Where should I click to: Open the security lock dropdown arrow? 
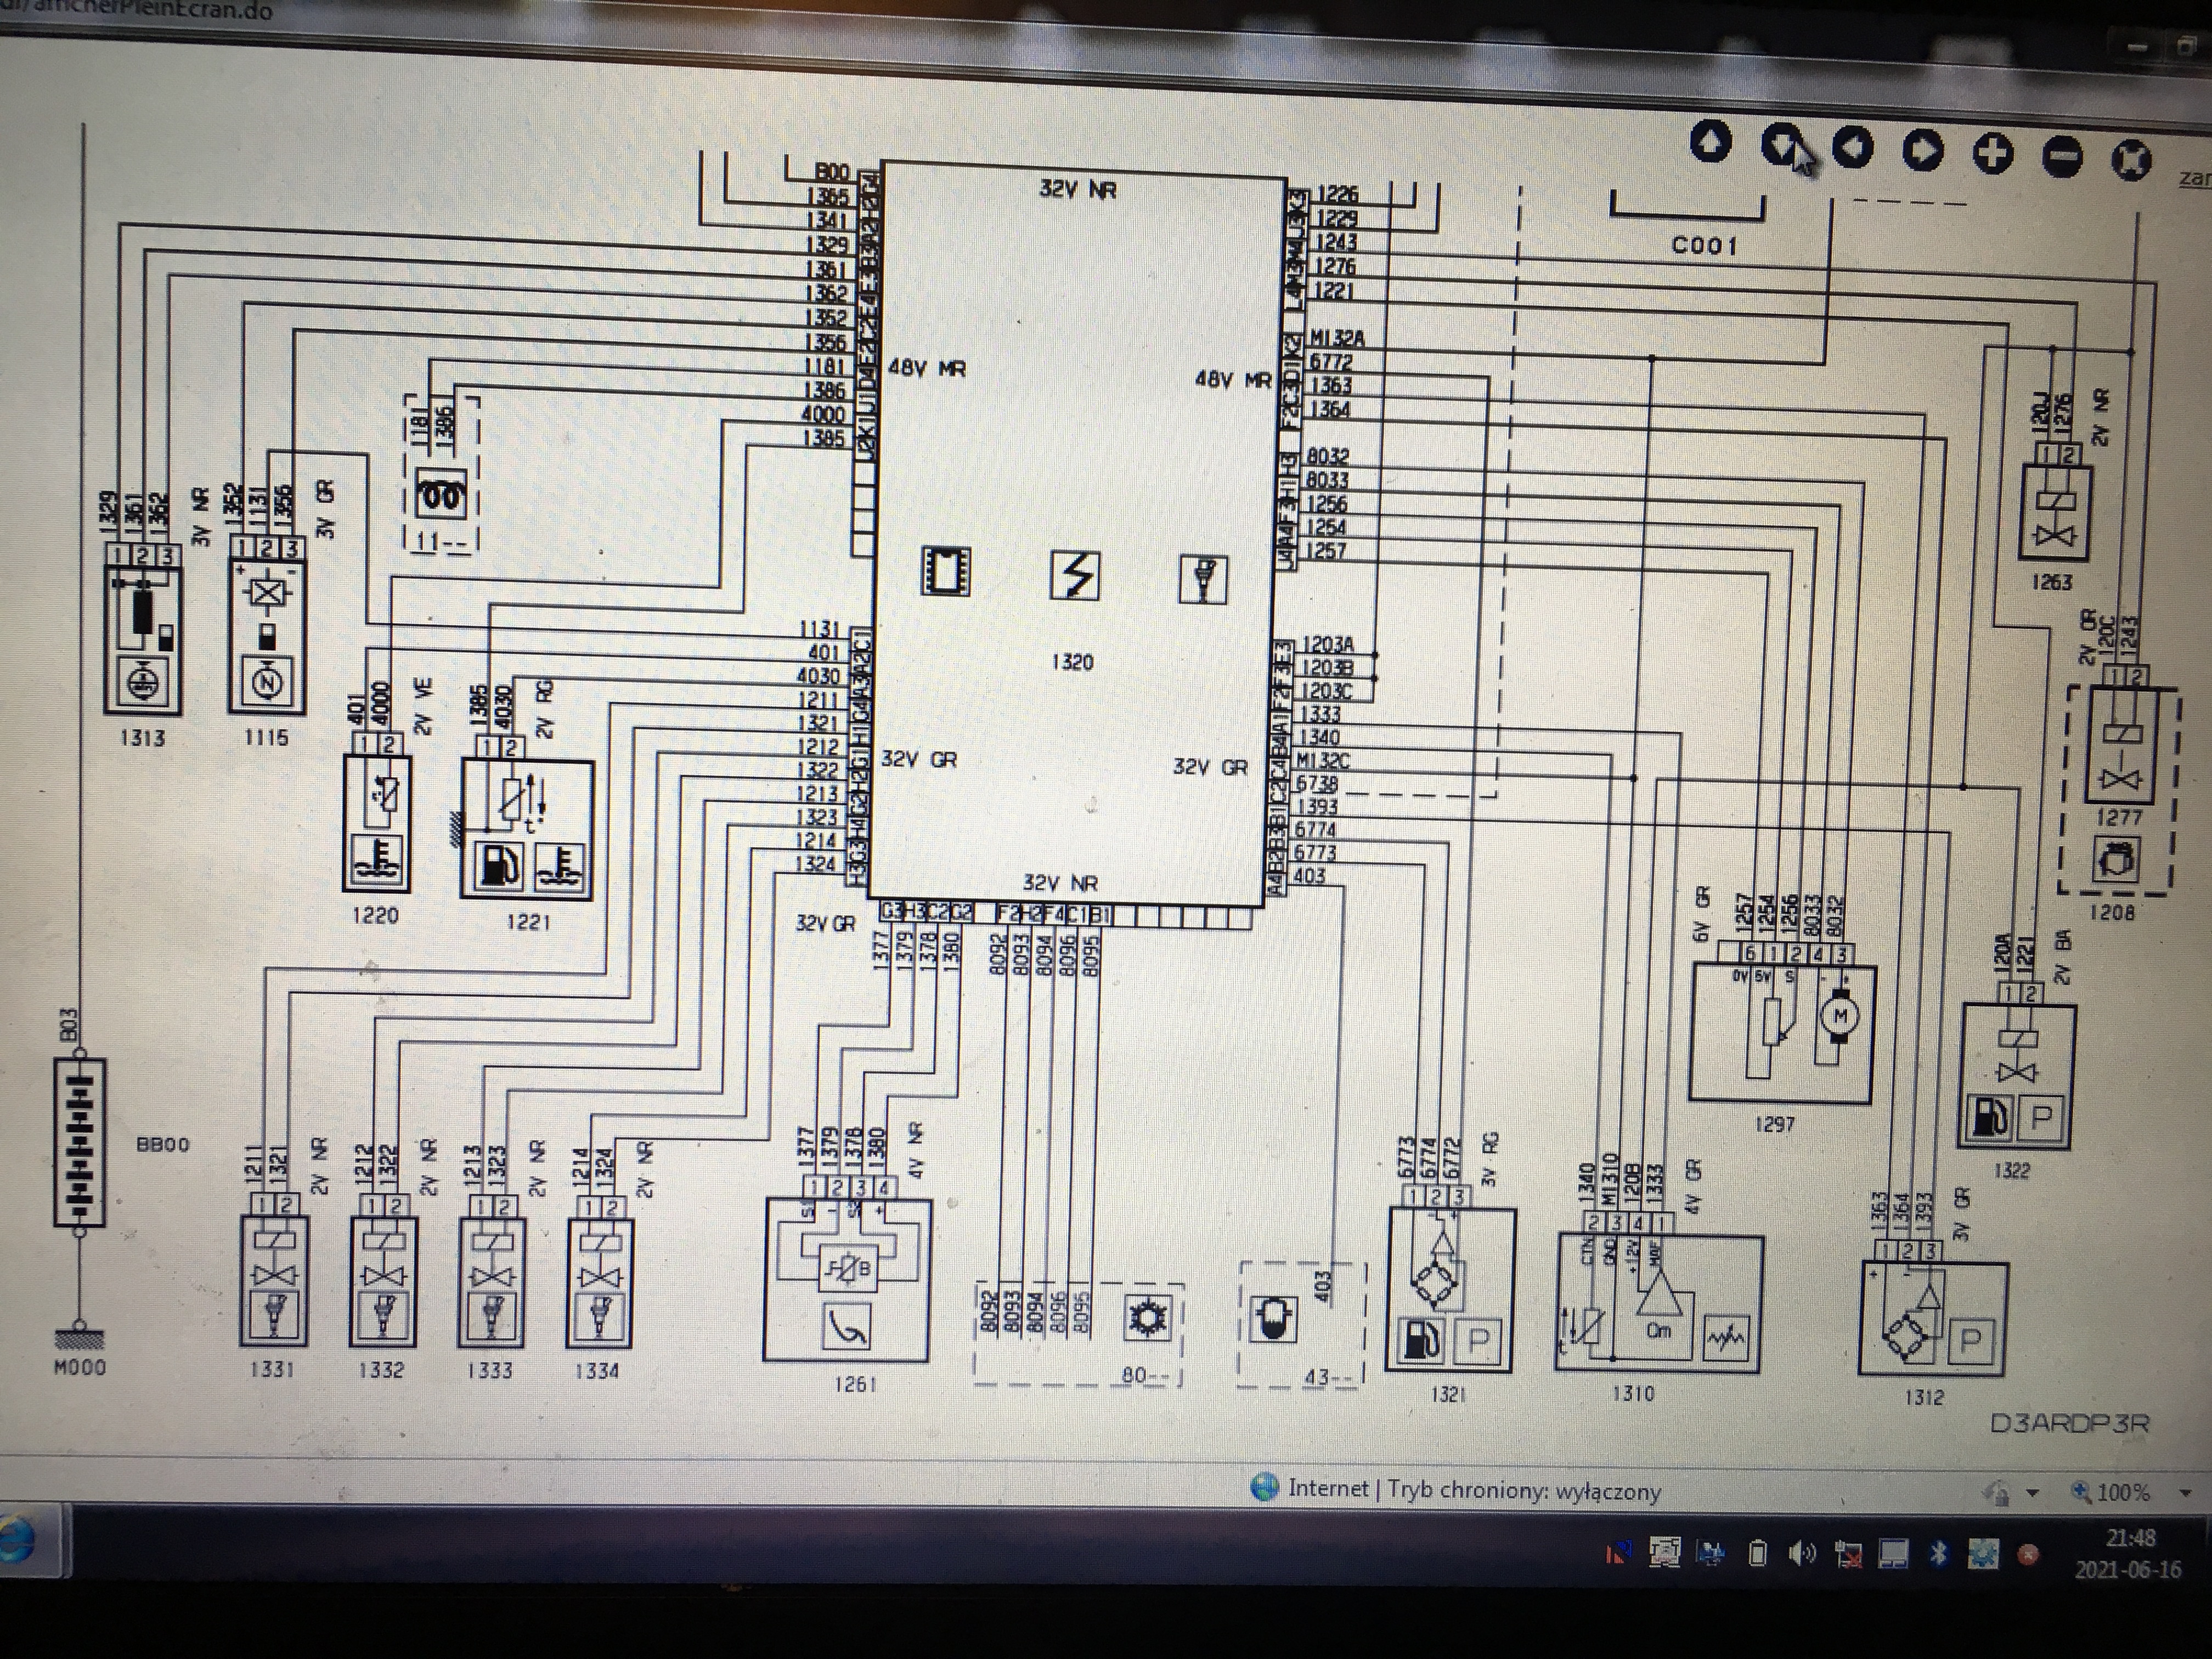[2032, 1494]
